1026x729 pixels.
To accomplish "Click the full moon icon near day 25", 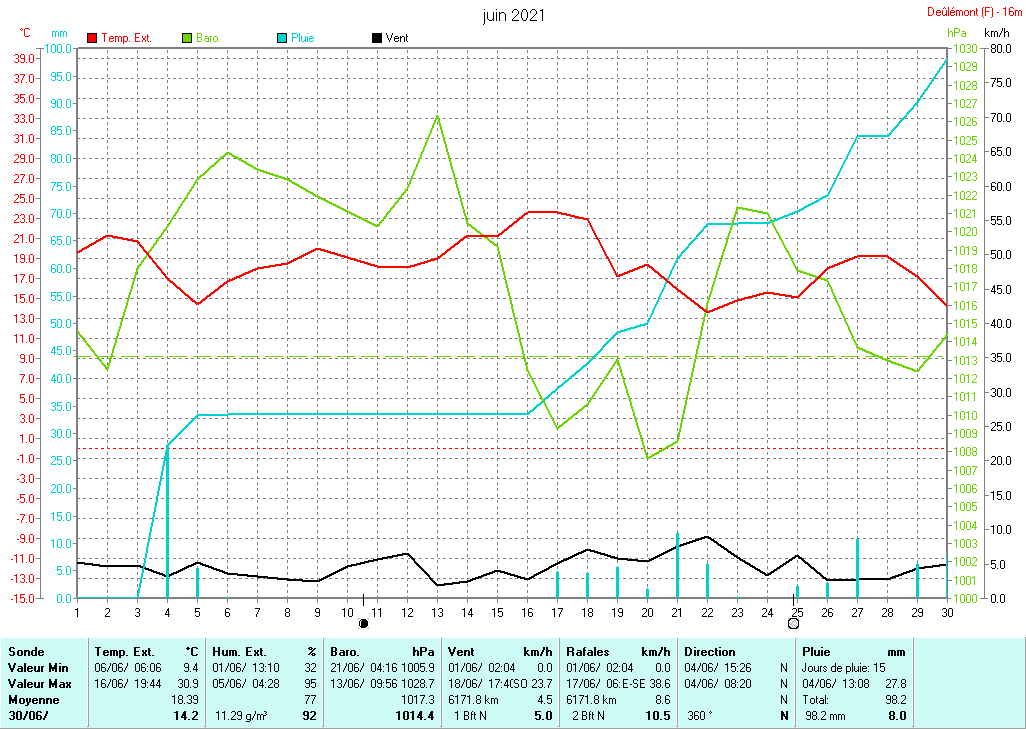I will click(794, 623).
